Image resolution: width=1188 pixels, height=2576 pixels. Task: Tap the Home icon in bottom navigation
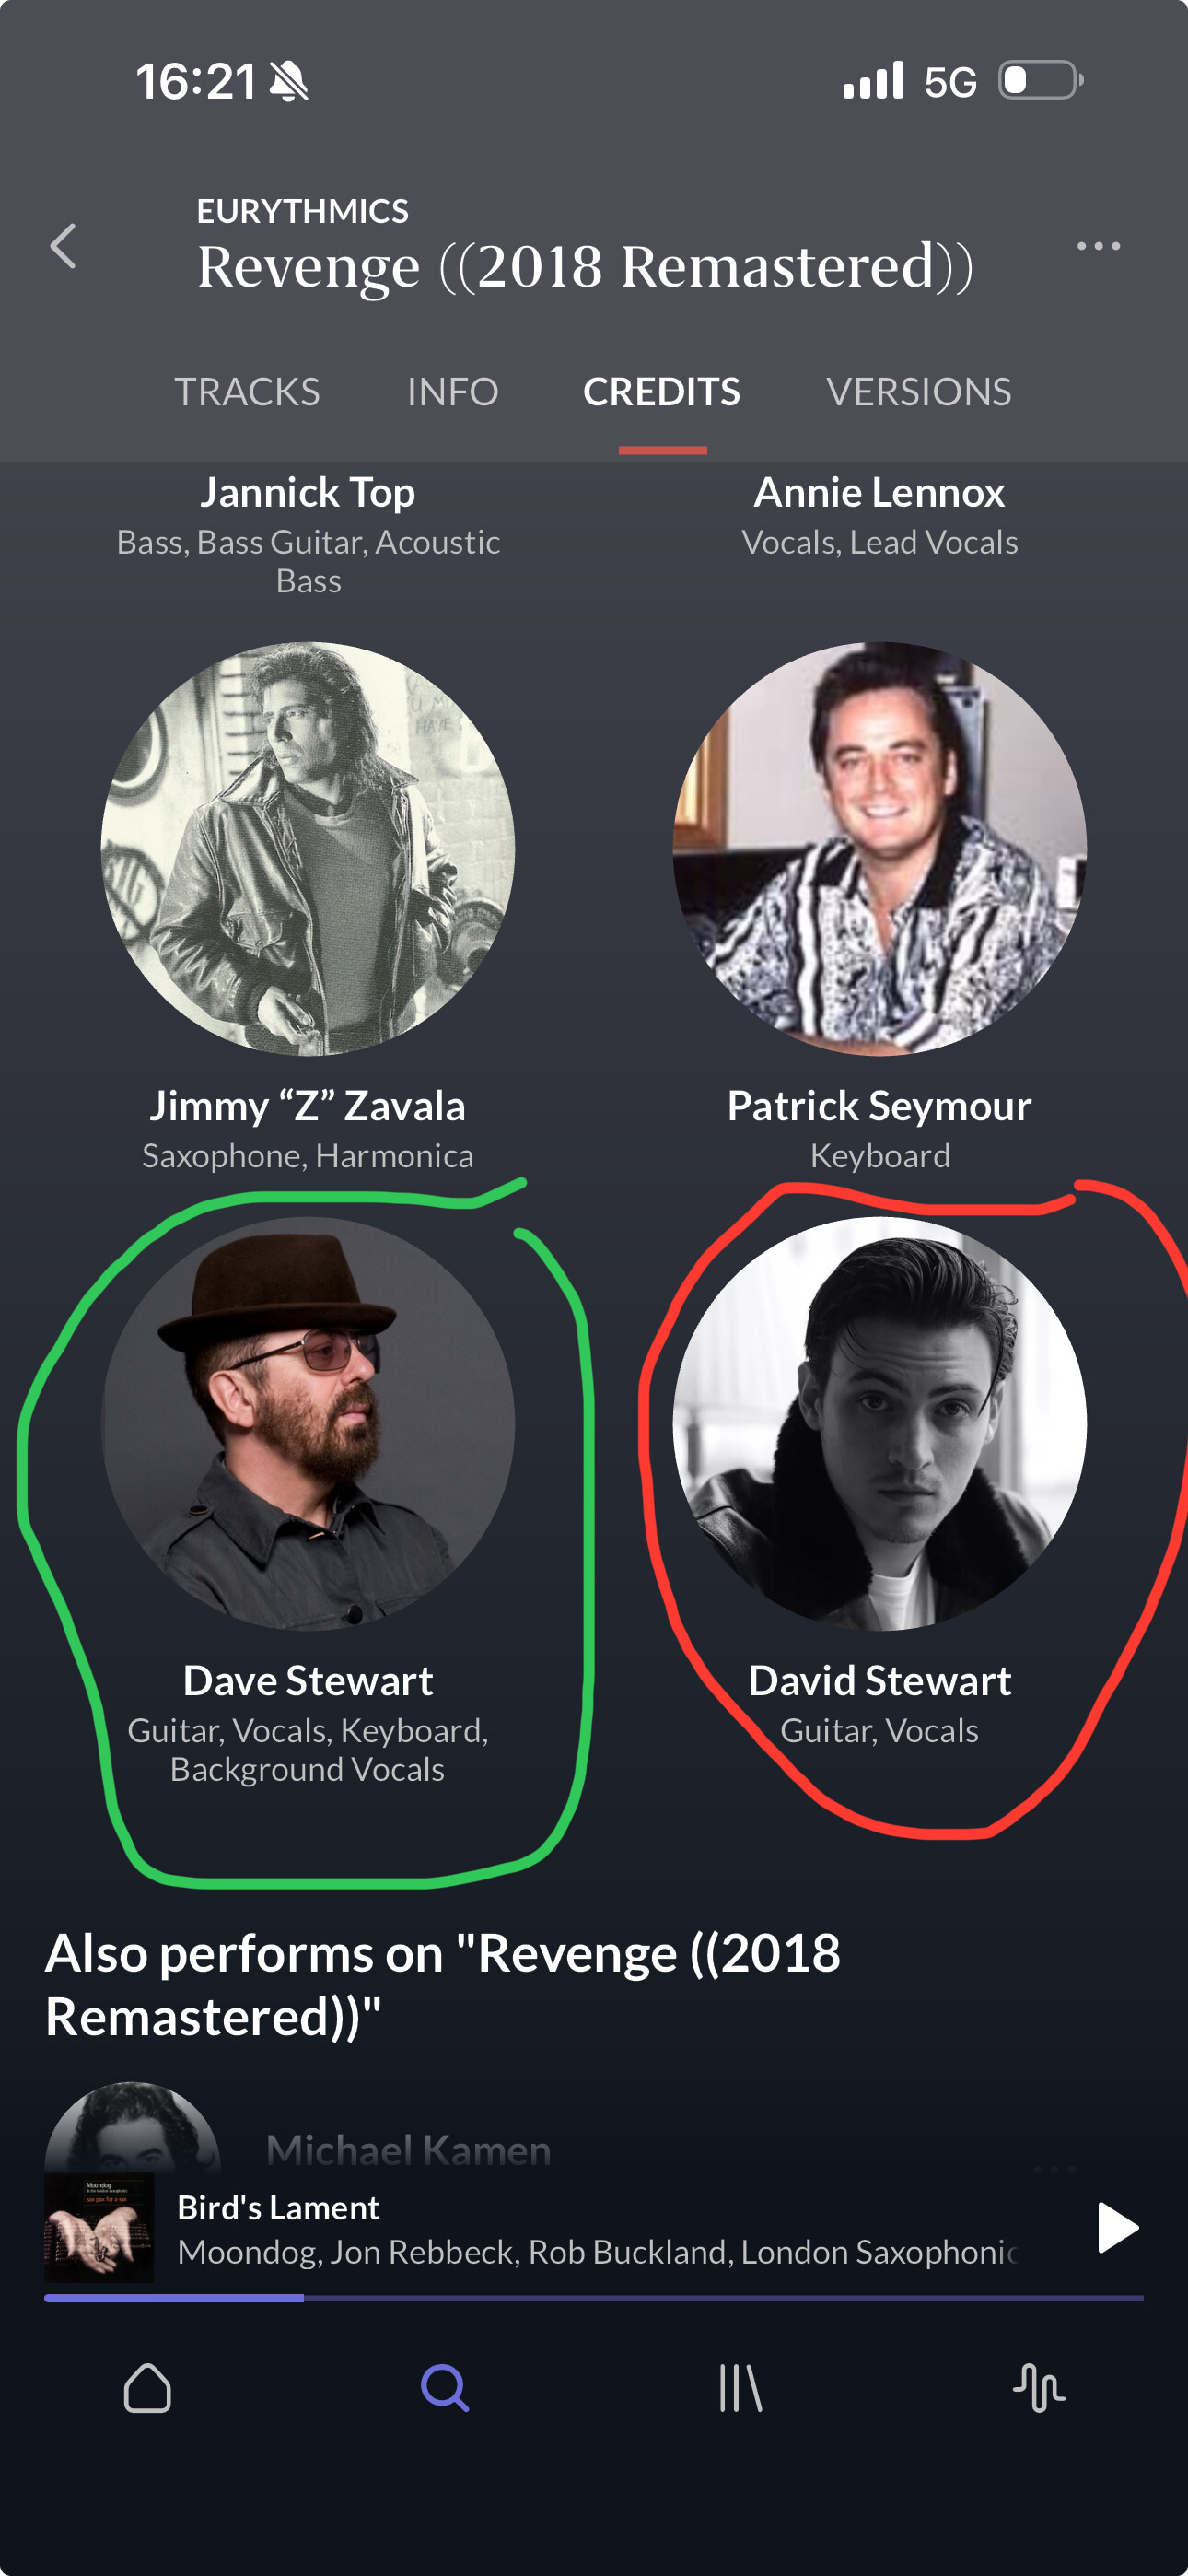tap(147, 2388)
